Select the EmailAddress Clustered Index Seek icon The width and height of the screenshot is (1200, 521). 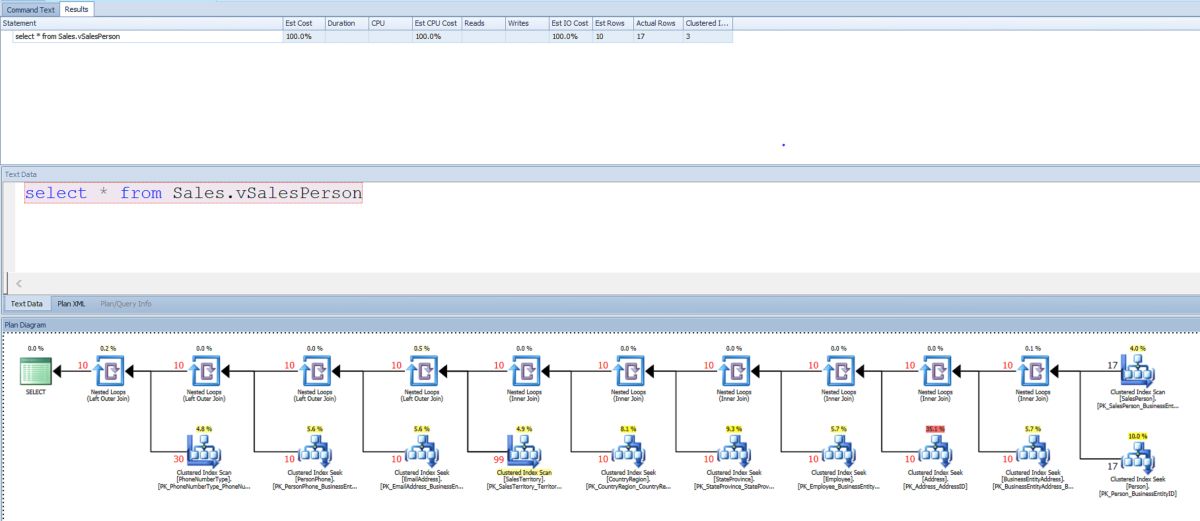[x=421, y=451]
